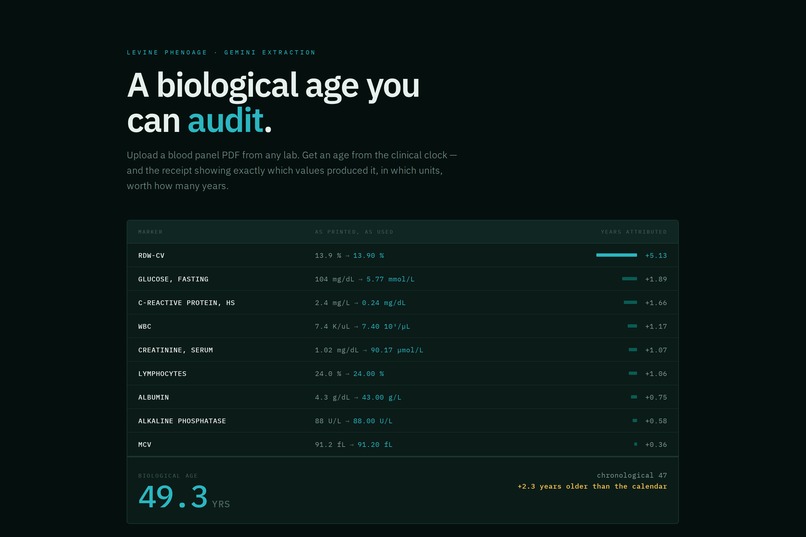The width and height of the screenshot is (806, 537).
Task: Click the printed value '7.4 K/uL' for WBC
Action: point(333,326)
